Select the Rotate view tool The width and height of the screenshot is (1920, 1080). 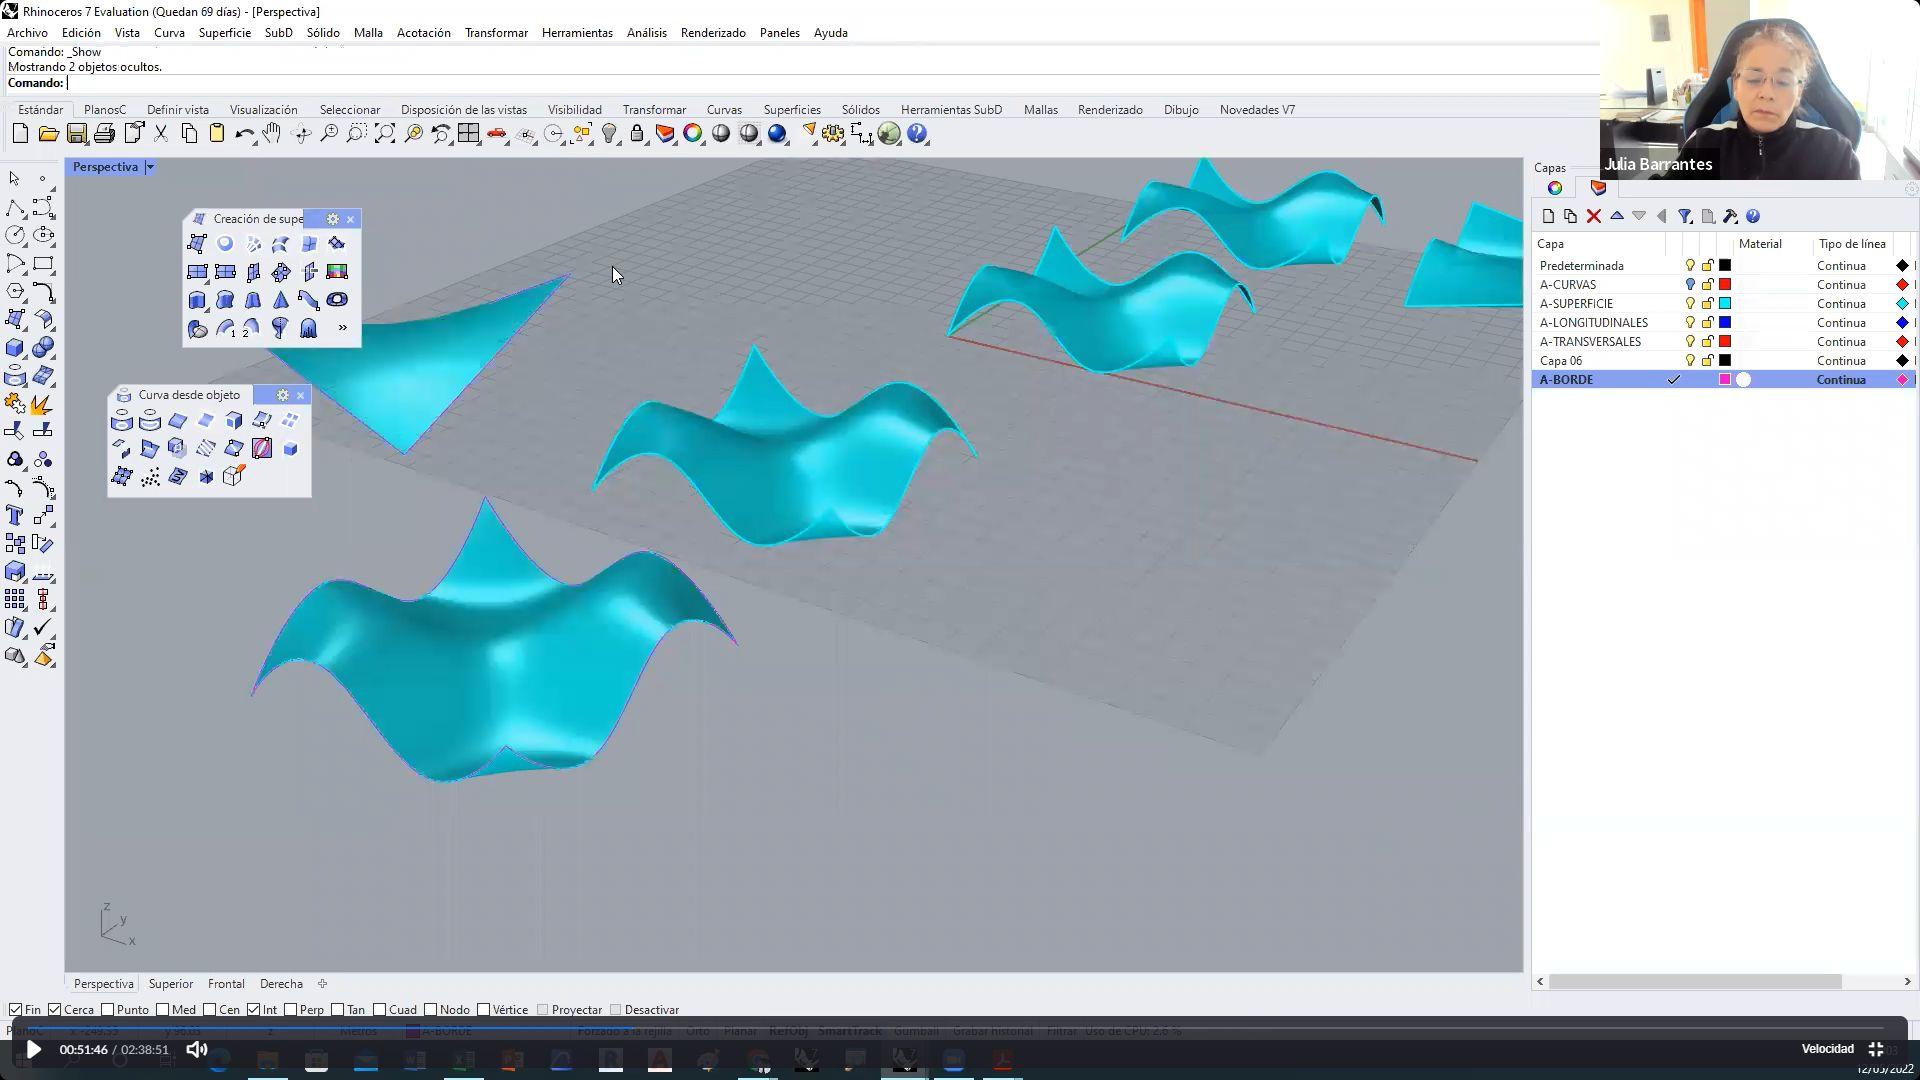(x=301, y=134)
